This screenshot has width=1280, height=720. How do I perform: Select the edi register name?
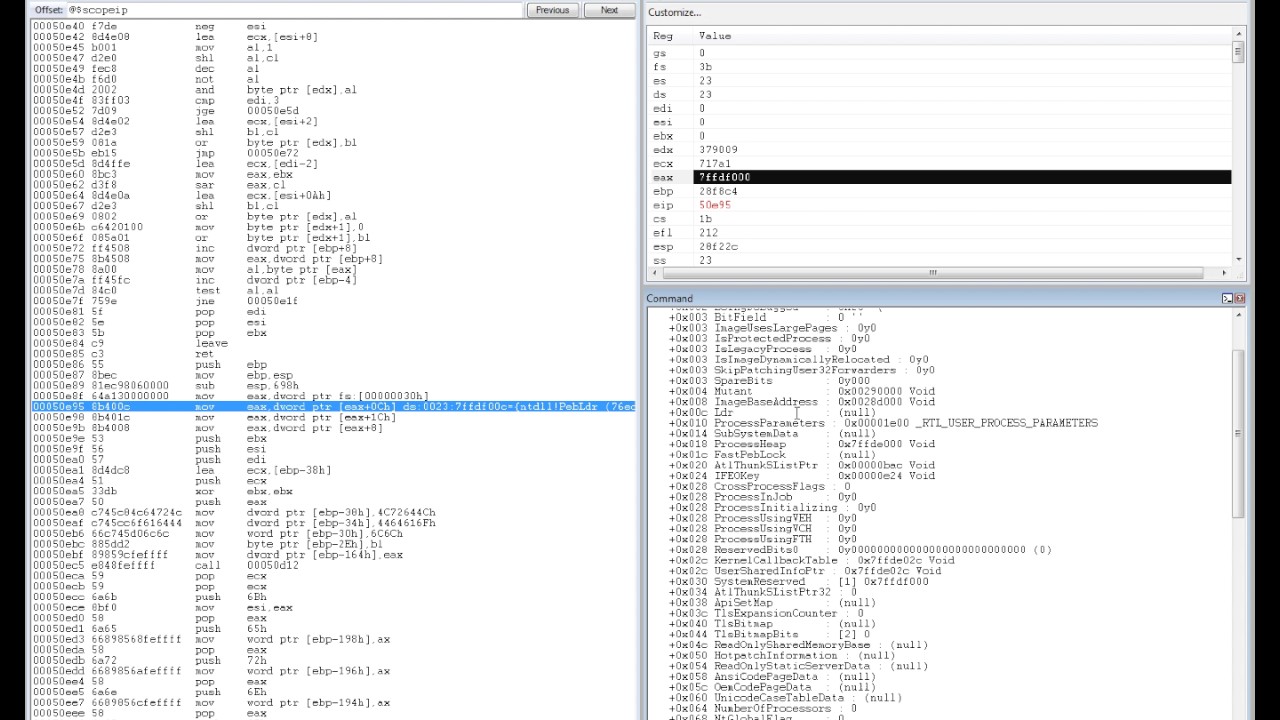click(663, 108)
